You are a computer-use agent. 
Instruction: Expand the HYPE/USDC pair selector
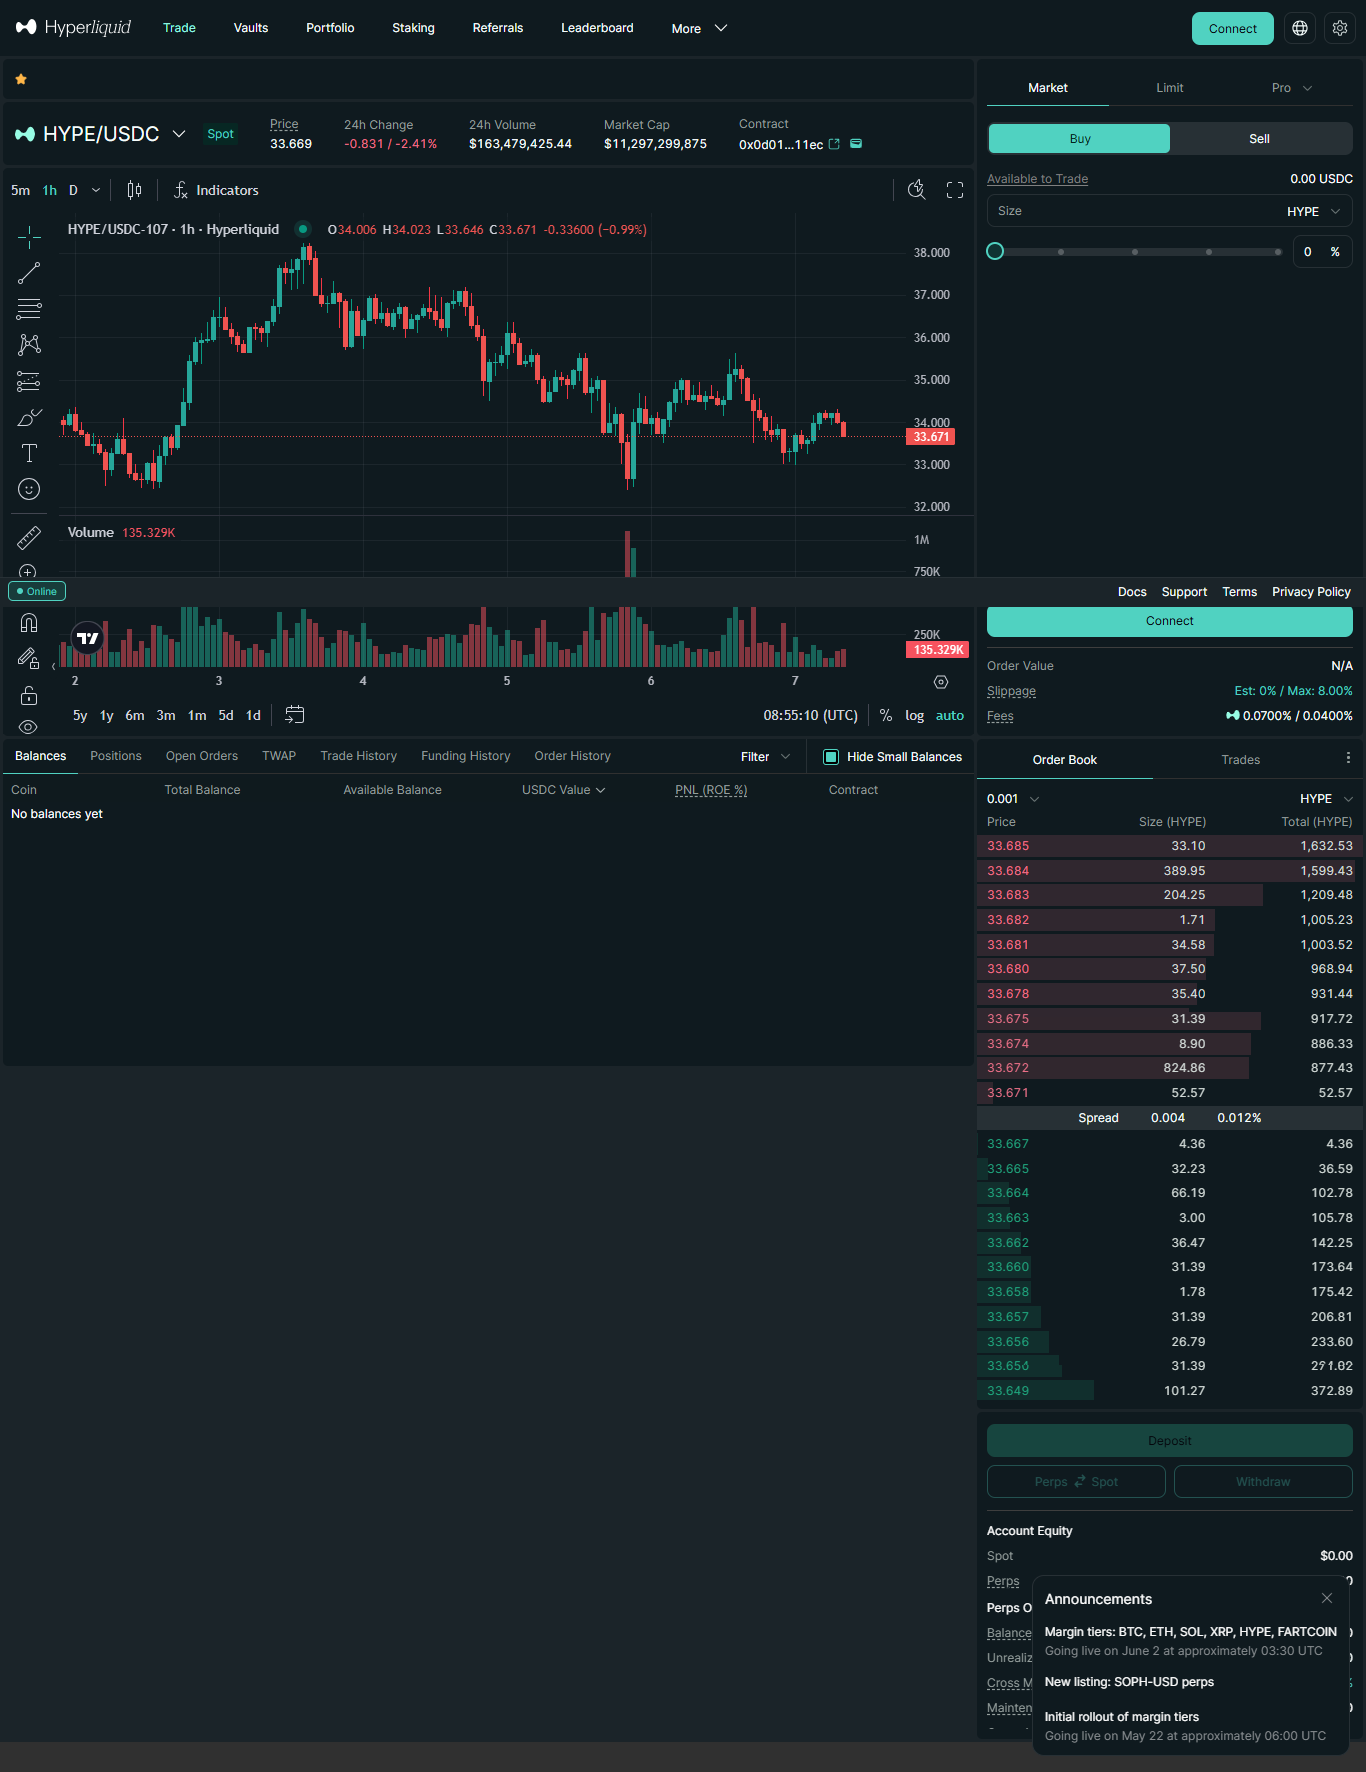(x=179, y=134)
